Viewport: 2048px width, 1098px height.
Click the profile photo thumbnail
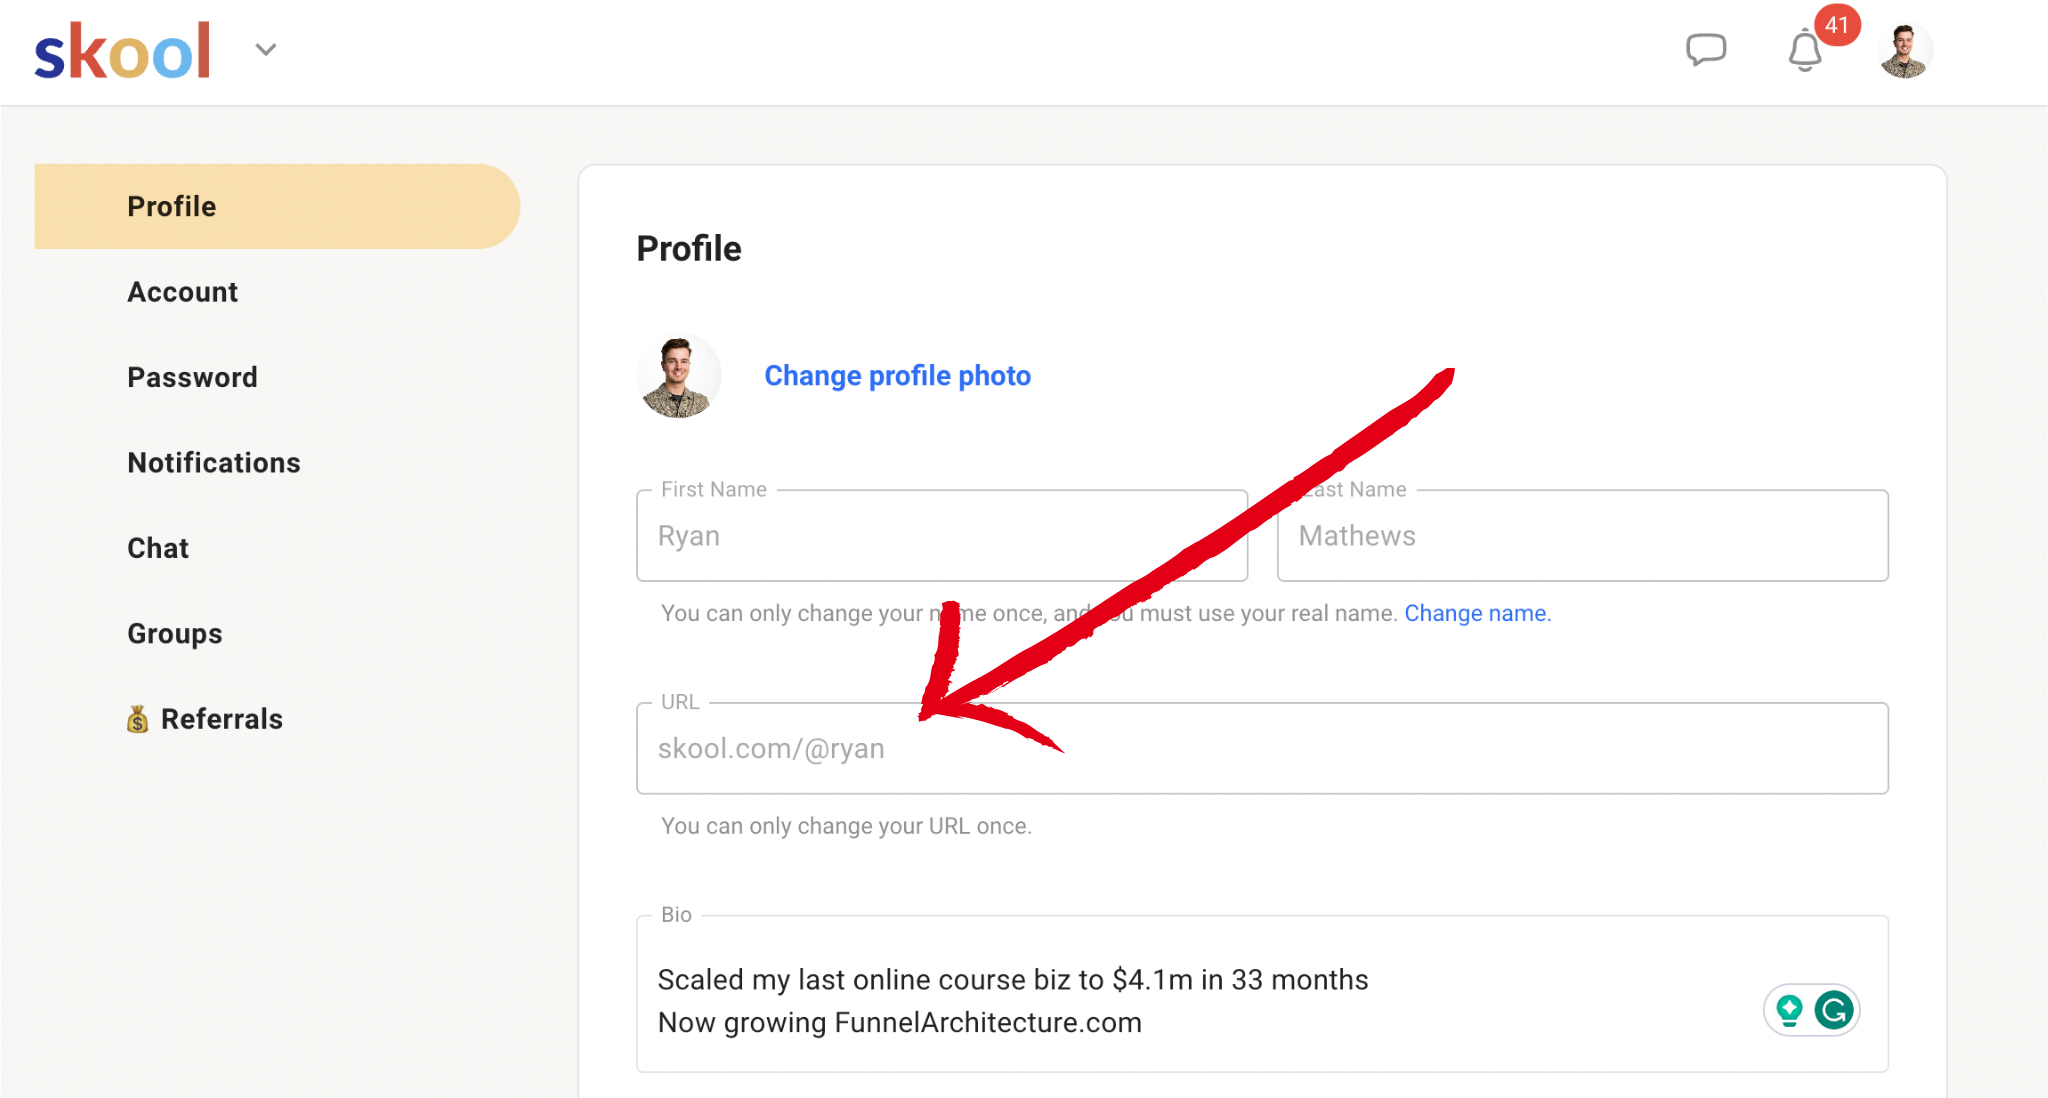[x=678, y=376]
